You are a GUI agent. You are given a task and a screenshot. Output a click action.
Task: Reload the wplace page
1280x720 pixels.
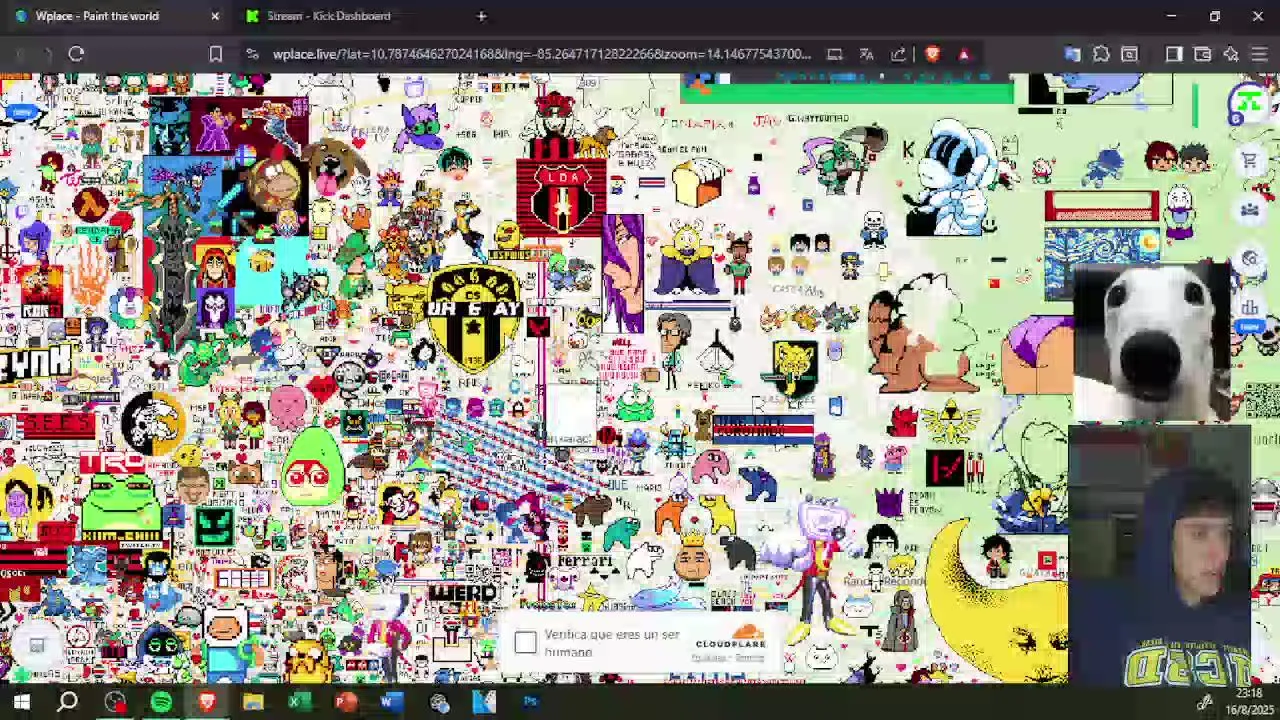coord(76,54)
